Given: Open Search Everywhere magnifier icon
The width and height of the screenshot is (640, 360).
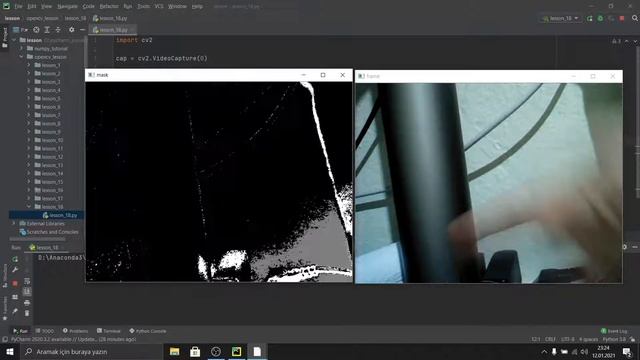Looking at the screenshot, I should pos(635,18).
